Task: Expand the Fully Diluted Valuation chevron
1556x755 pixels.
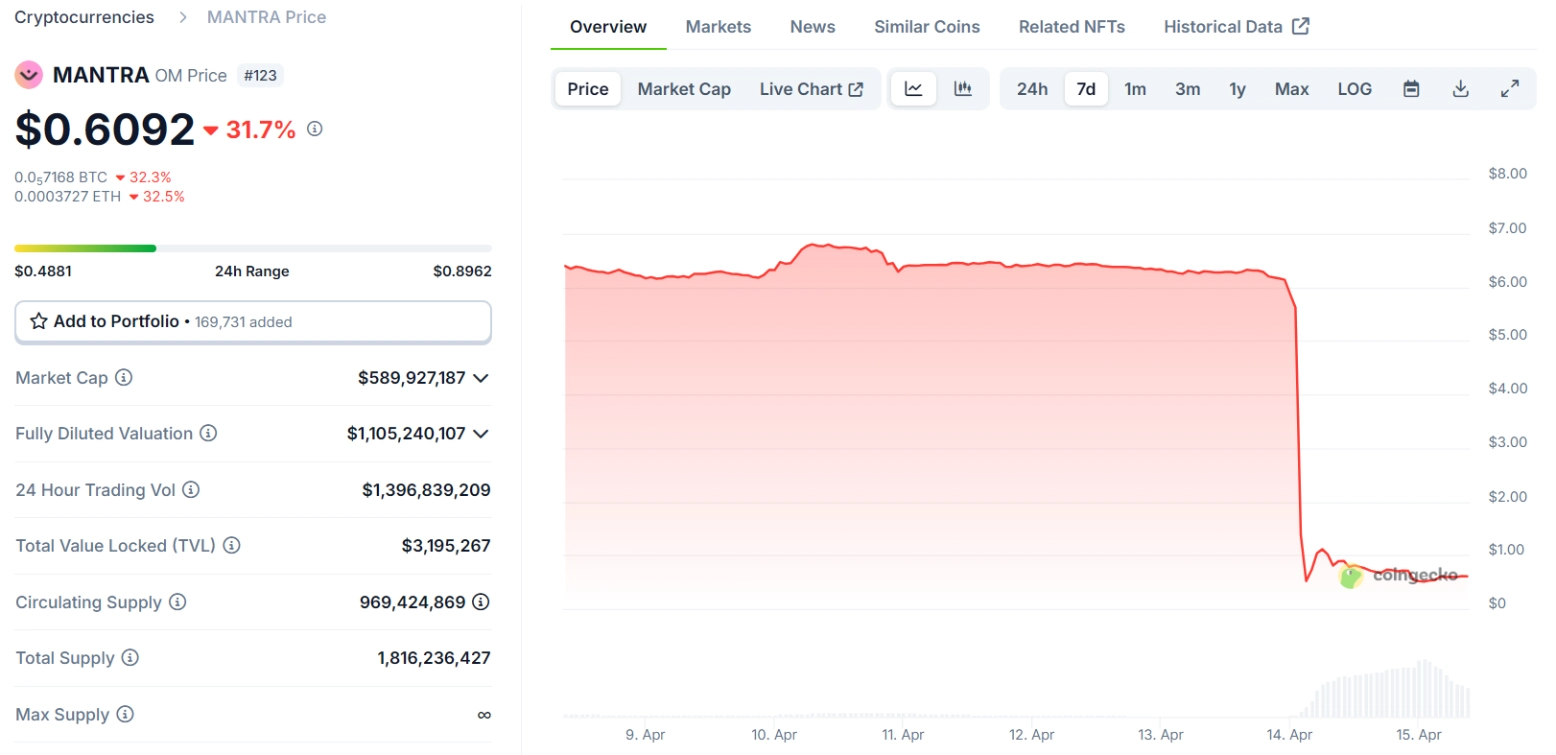Action: coord(481,434)
